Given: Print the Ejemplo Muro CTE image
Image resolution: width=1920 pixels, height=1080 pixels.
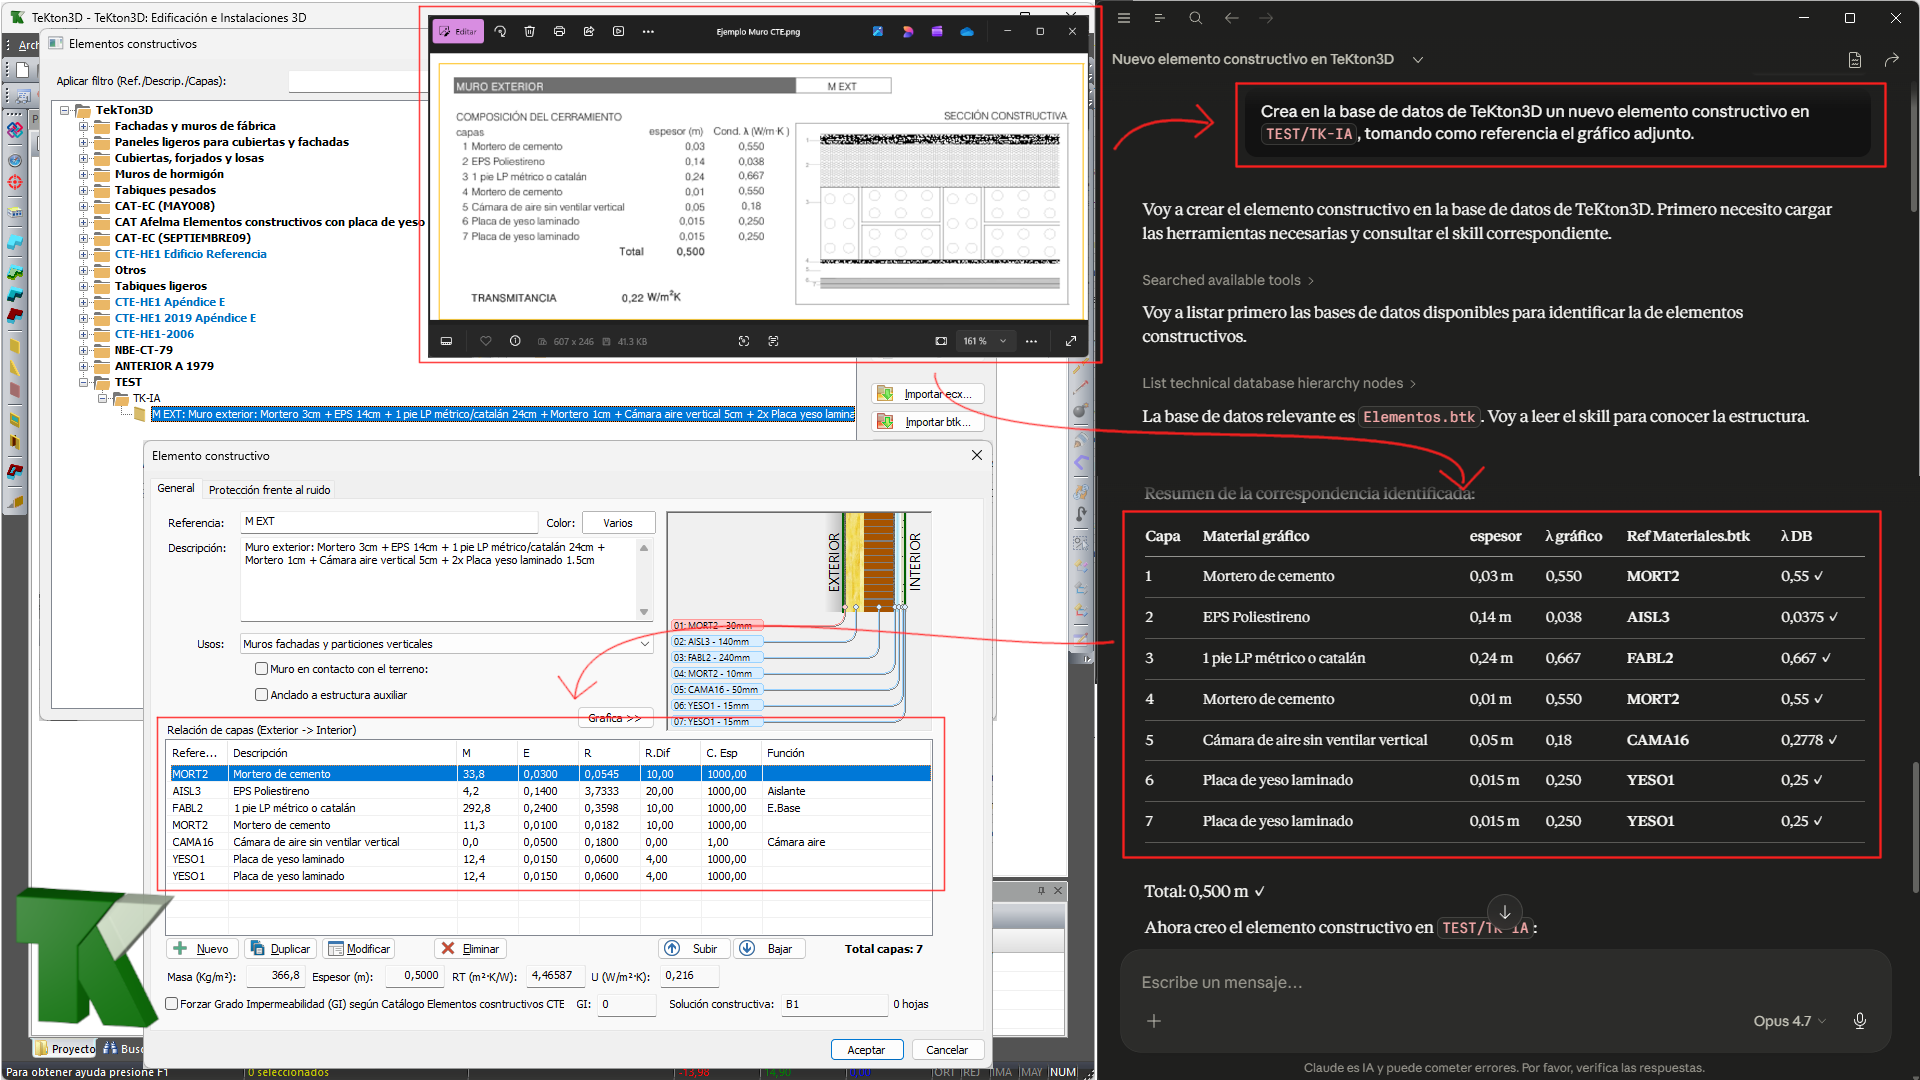Looking at the screenshot, I should [x=559, y=31].
